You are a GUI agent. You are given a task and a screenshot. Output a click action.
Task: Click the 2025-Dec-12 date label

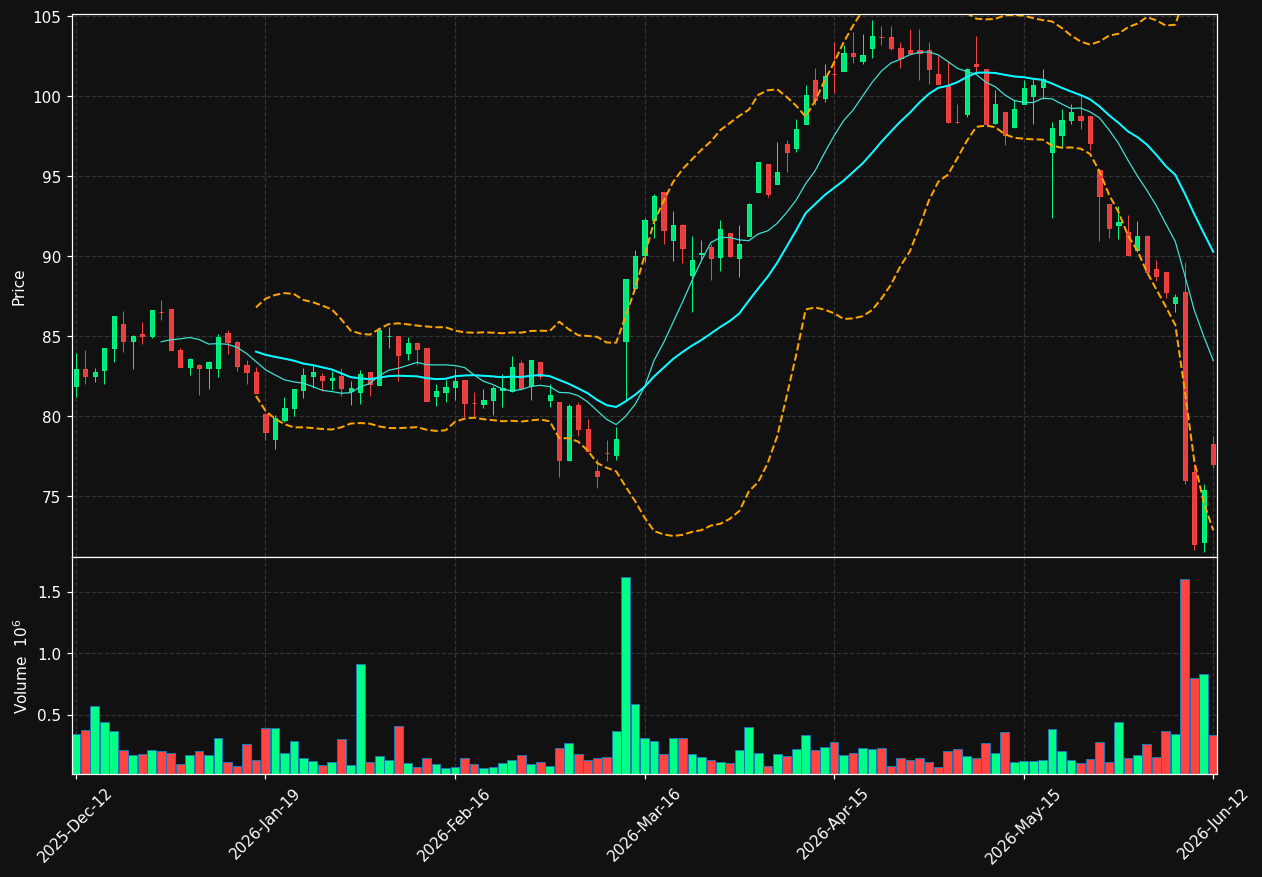point(74,825)
